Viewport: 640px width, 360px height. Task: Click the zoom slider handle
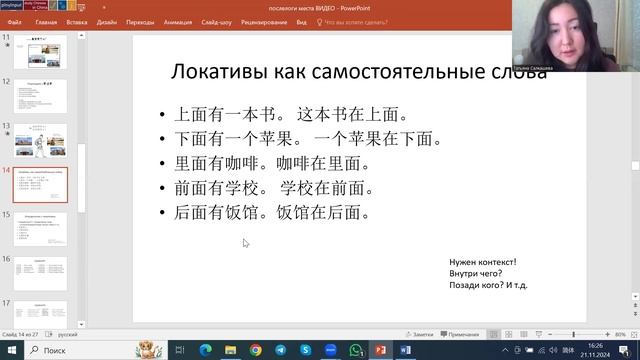pyautogui.click(x=573, y=334)
